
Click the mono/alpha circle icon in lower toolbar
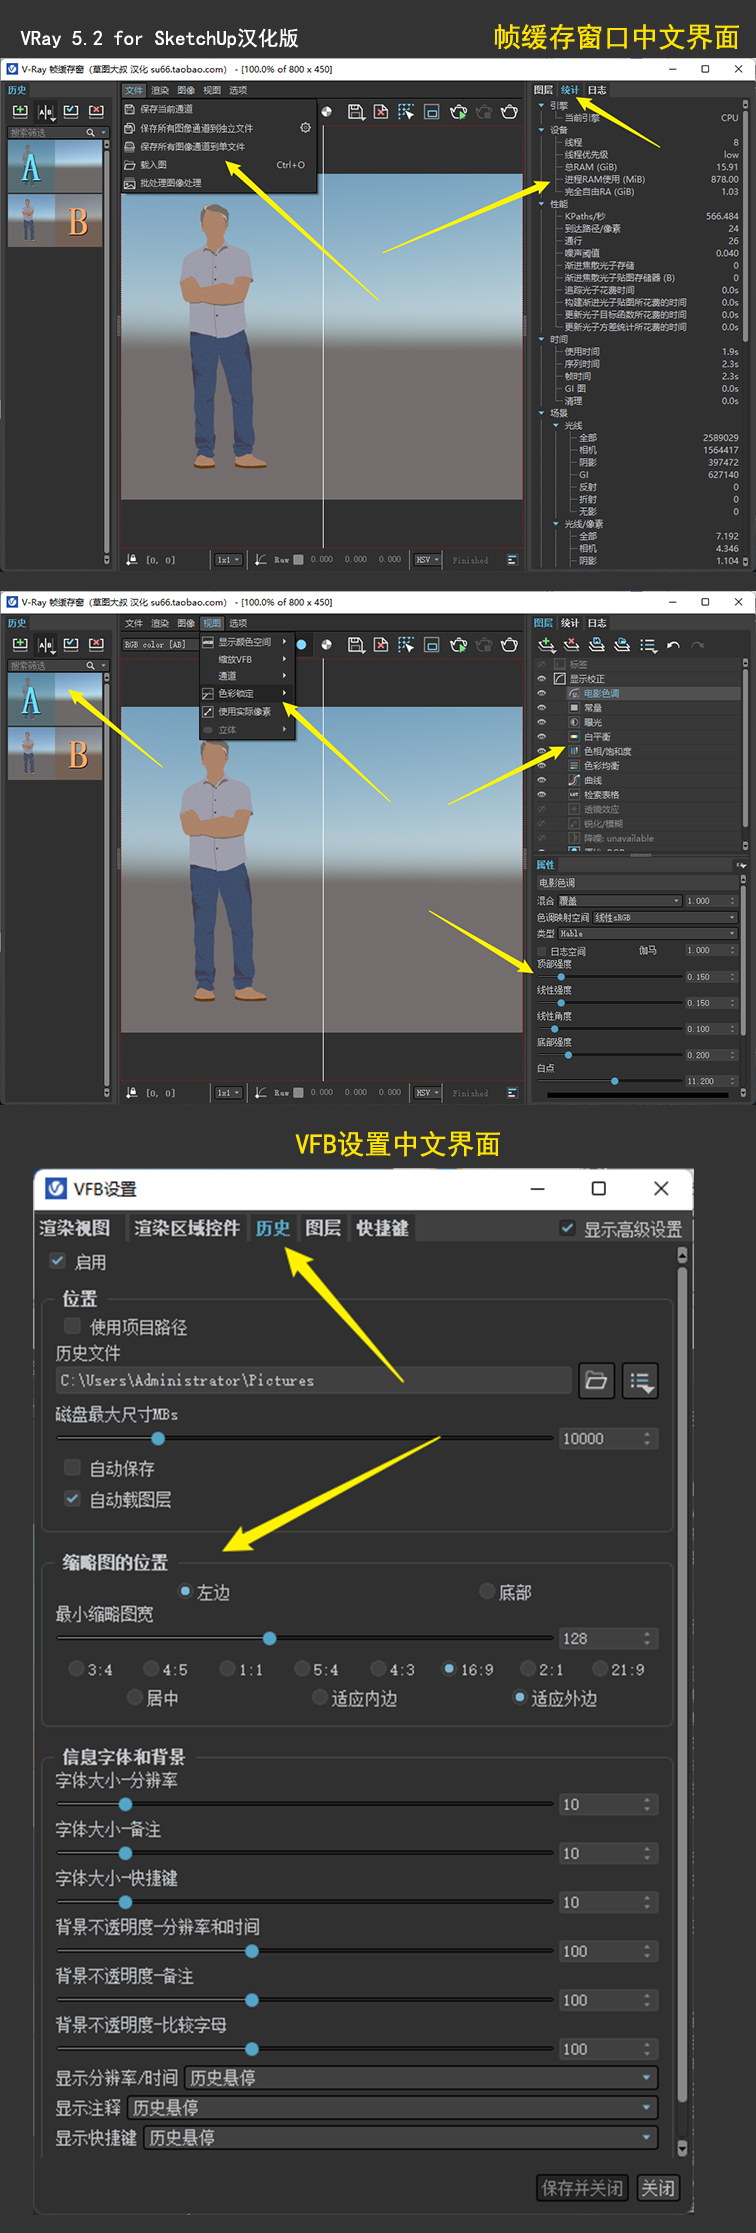coord(326,645)
